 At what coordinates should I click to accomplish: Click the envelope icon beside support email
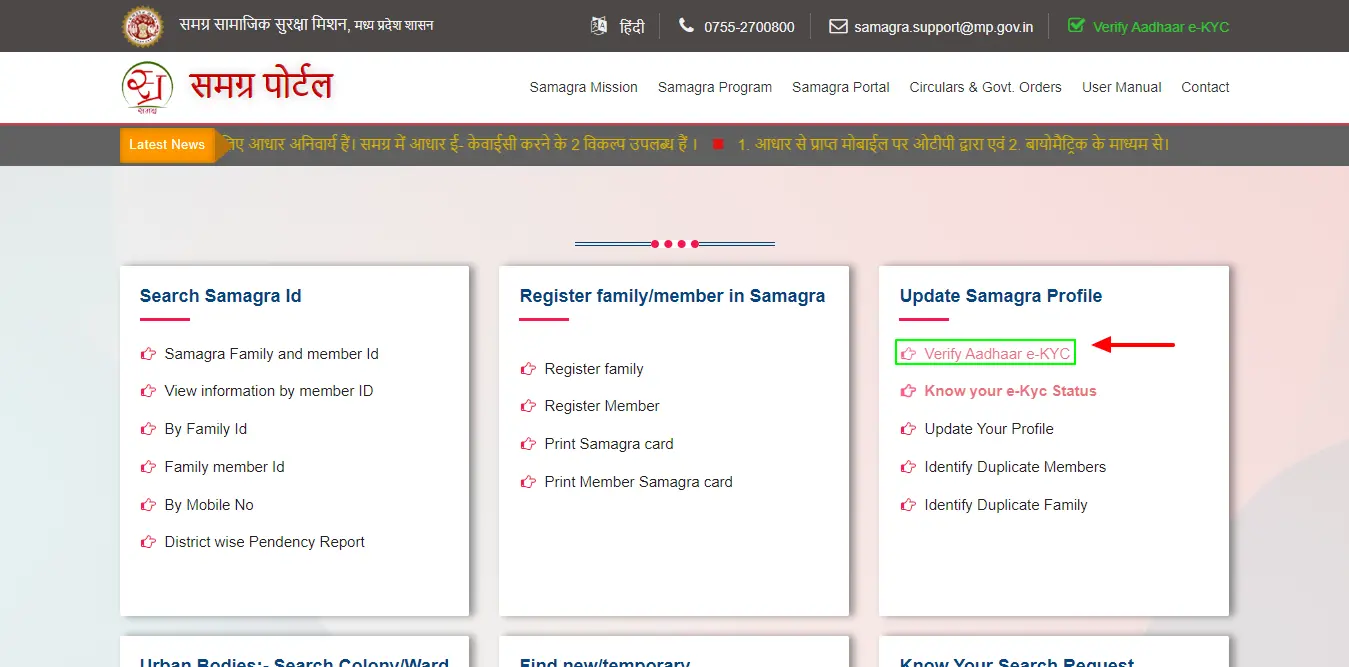pyautogui.click(x=838, y=27)
